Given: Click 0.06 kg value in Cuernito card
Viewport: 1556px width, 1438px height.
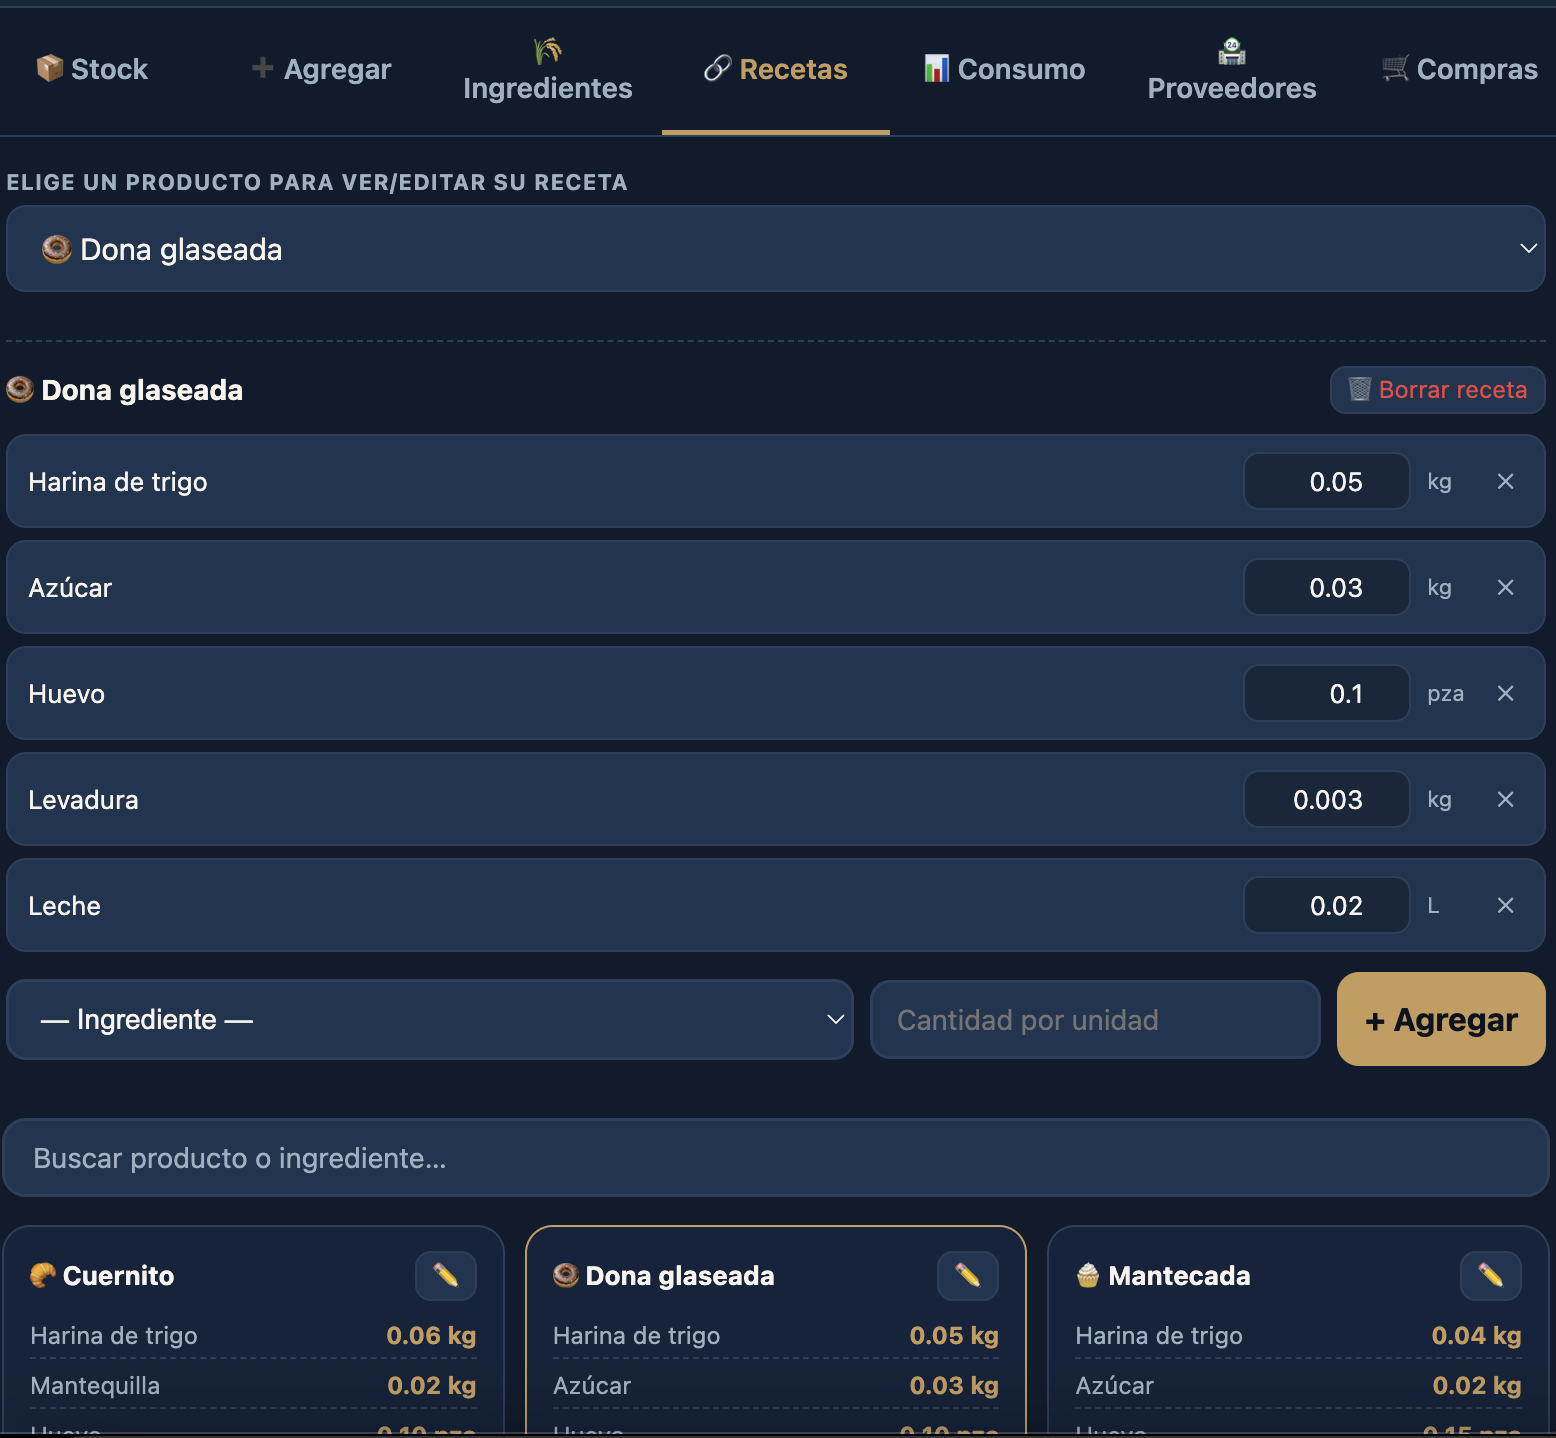Looking at the screenshot, I should click(x=431, y=1335).
